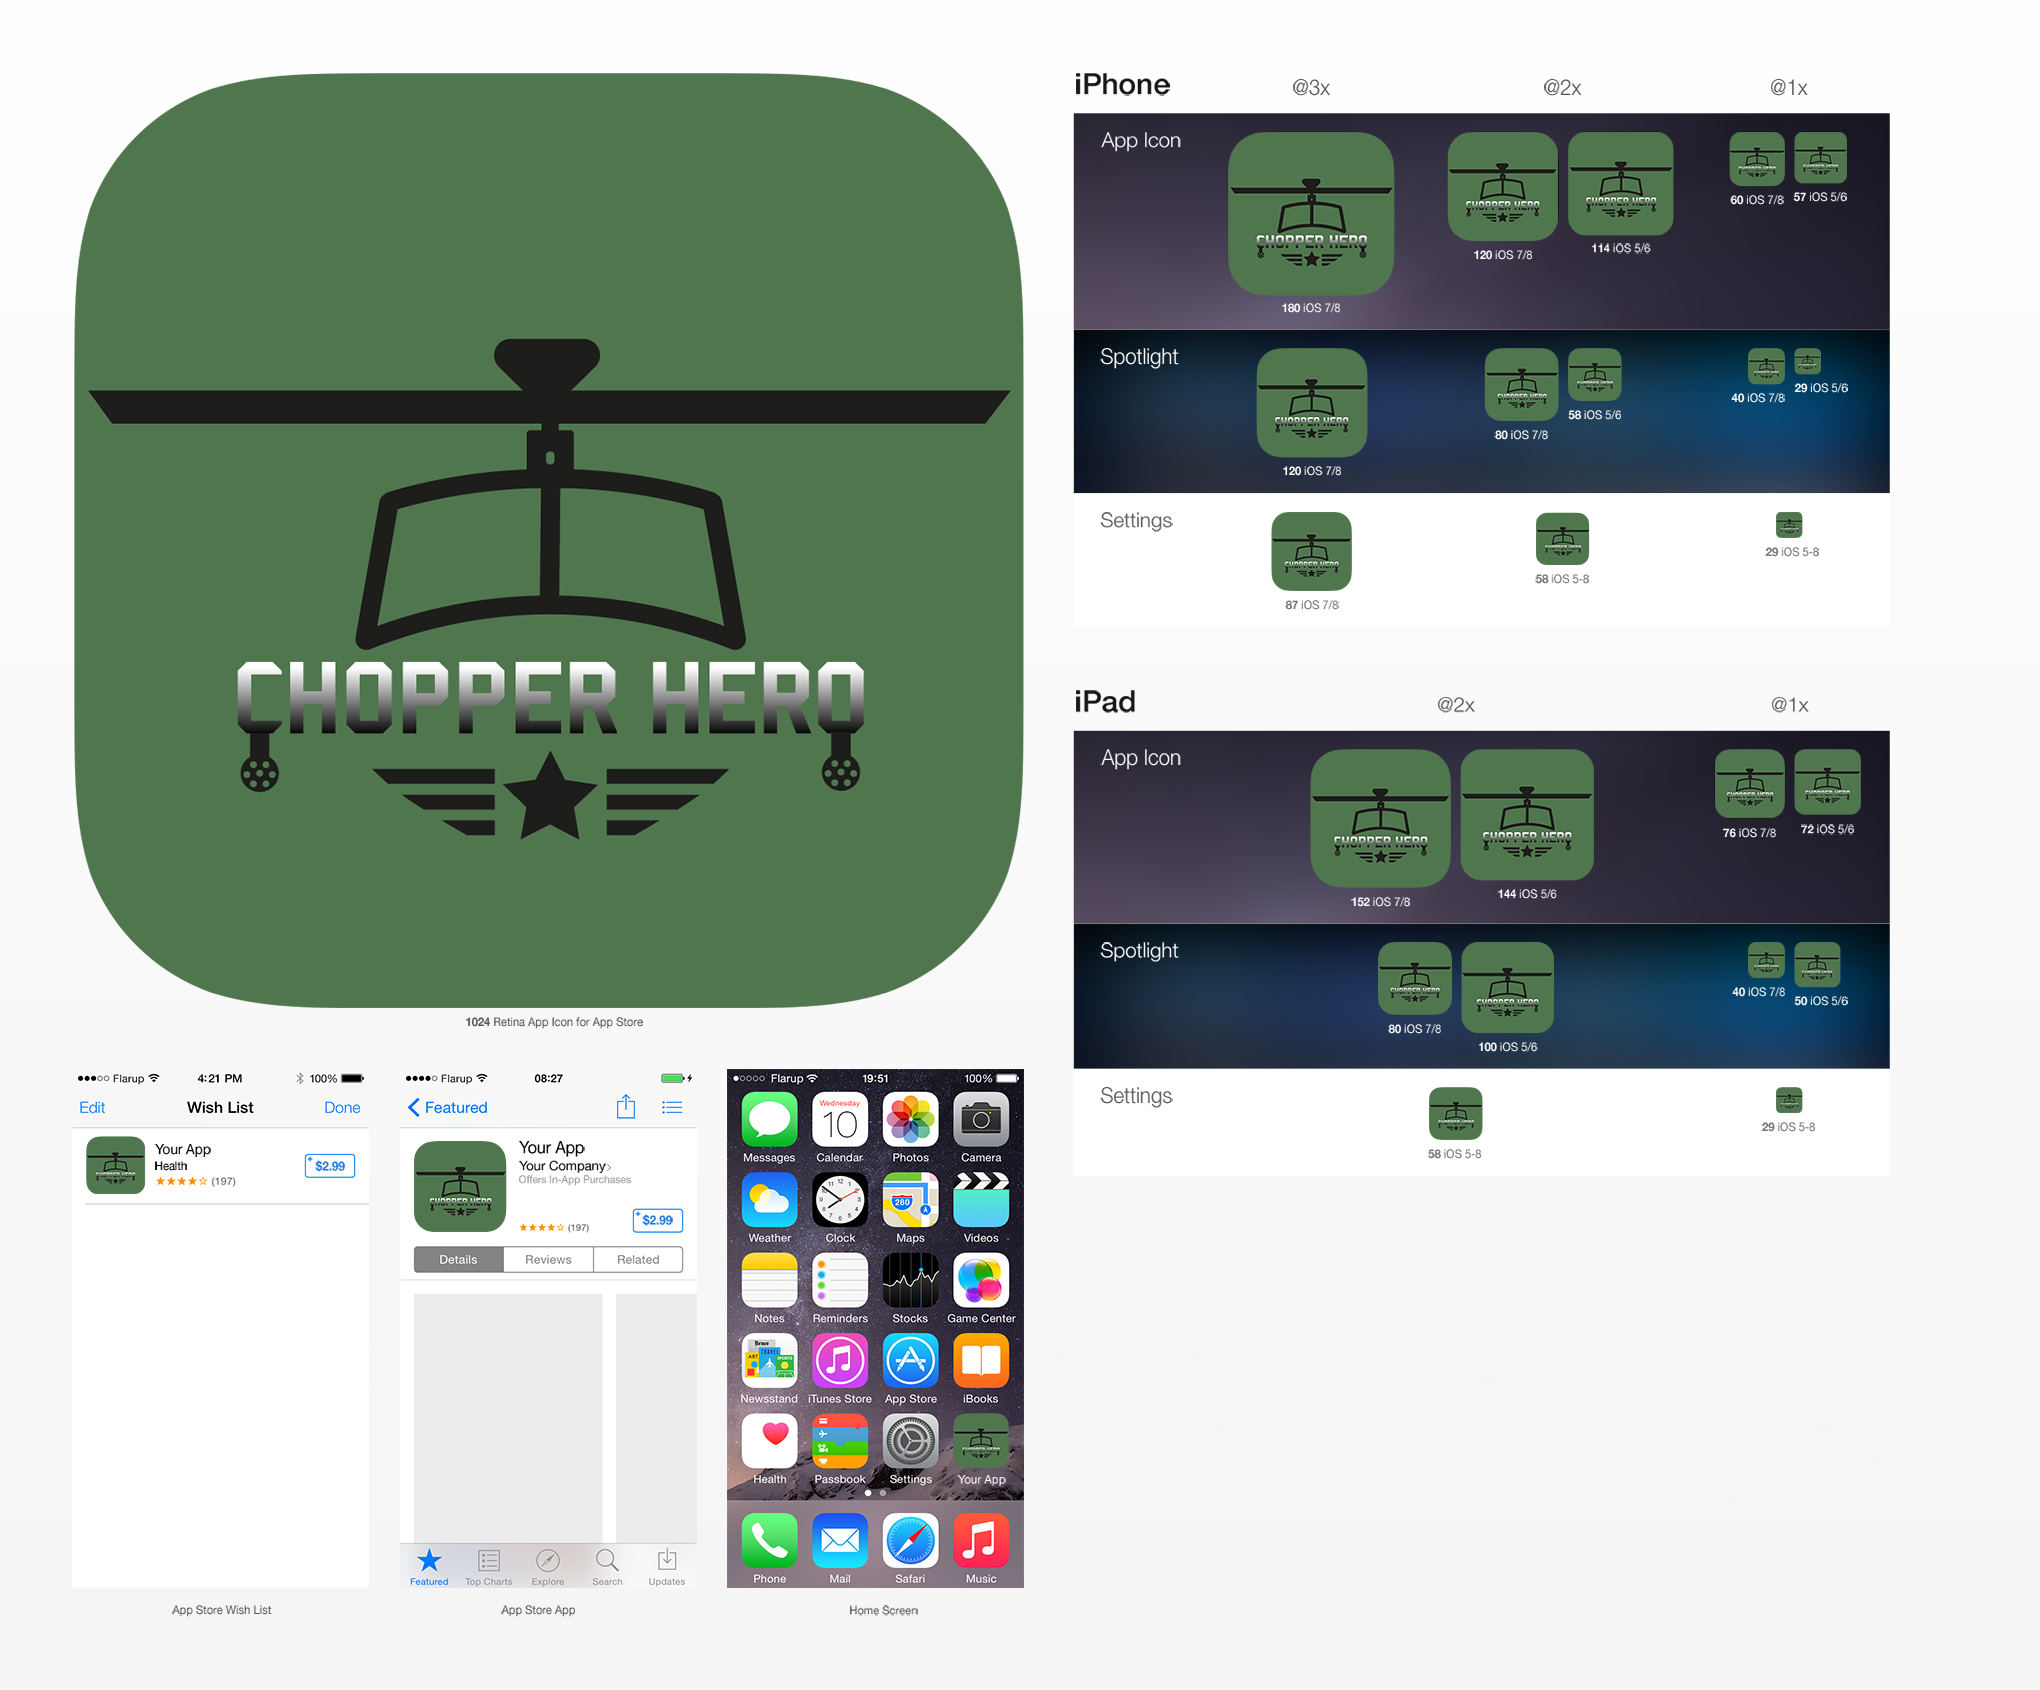Launch the iTunes Store
Viewport: 2040px width, 1690px height.
coord(840,1363)
